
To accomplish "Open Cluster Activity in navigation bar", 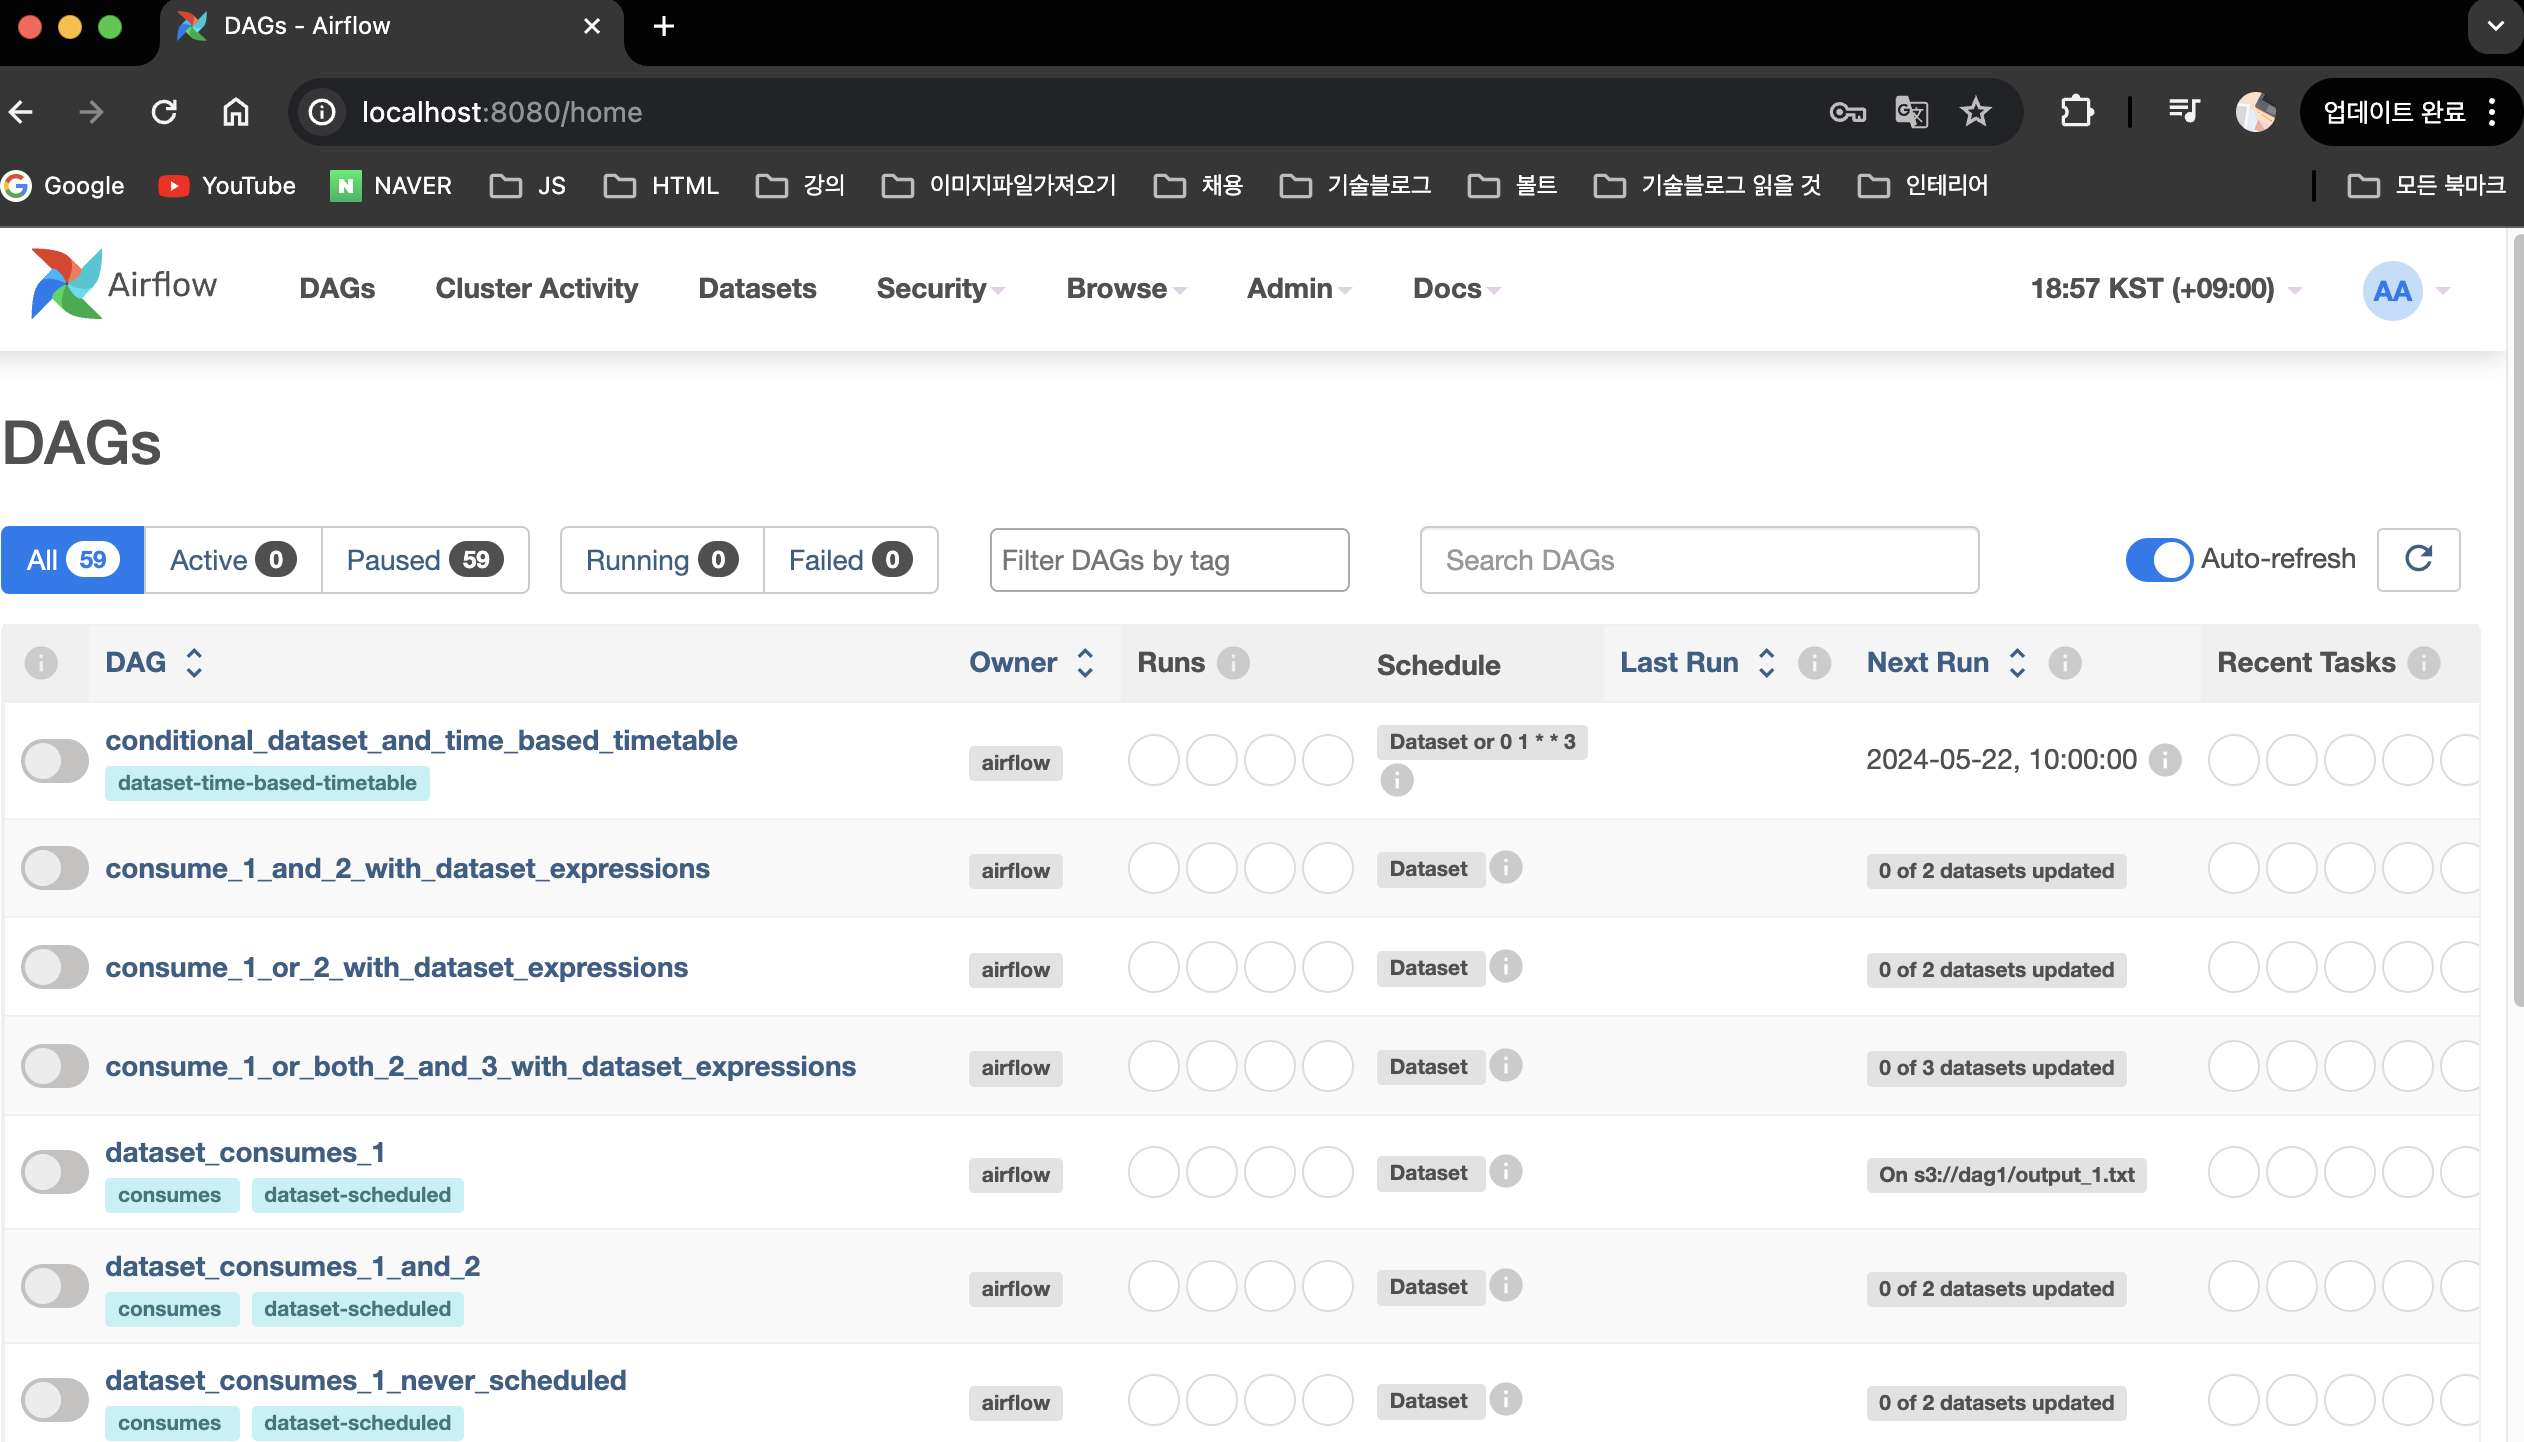I will click(x=536, y=289).
